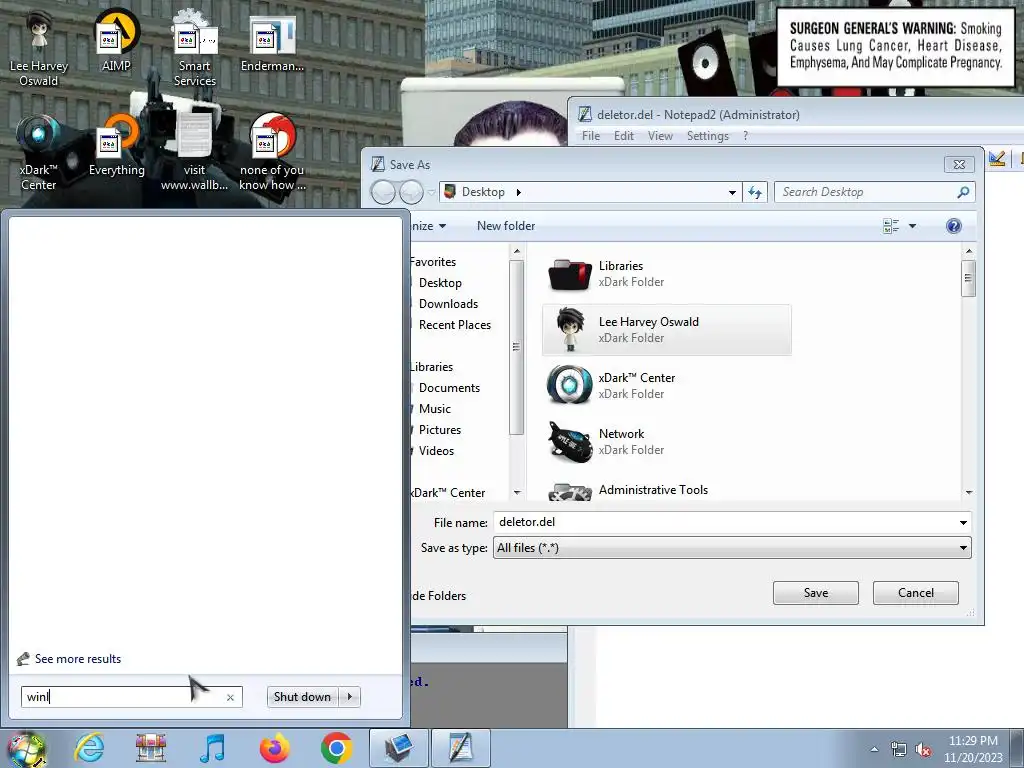The height and width of the screenshot is (768, 1024).
Task: Click the Save button
Action: coord(816,593)
